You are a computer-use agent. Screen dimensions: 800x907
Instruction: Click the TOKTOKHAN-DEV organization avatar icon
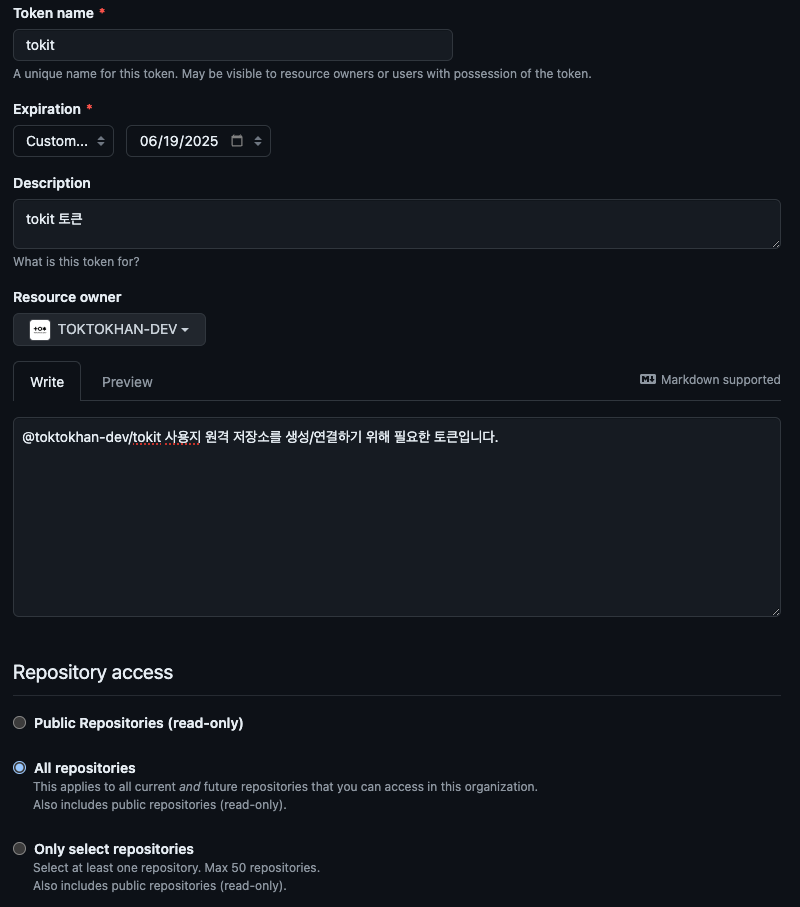[40, 330]
